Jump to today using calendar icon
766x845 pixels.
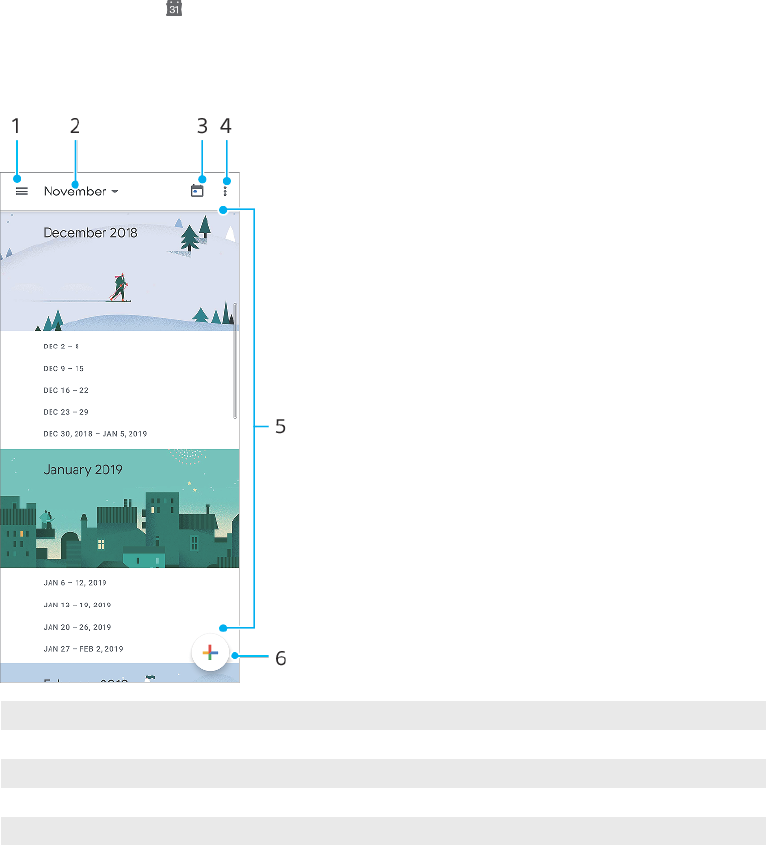(x=197, y=191)
